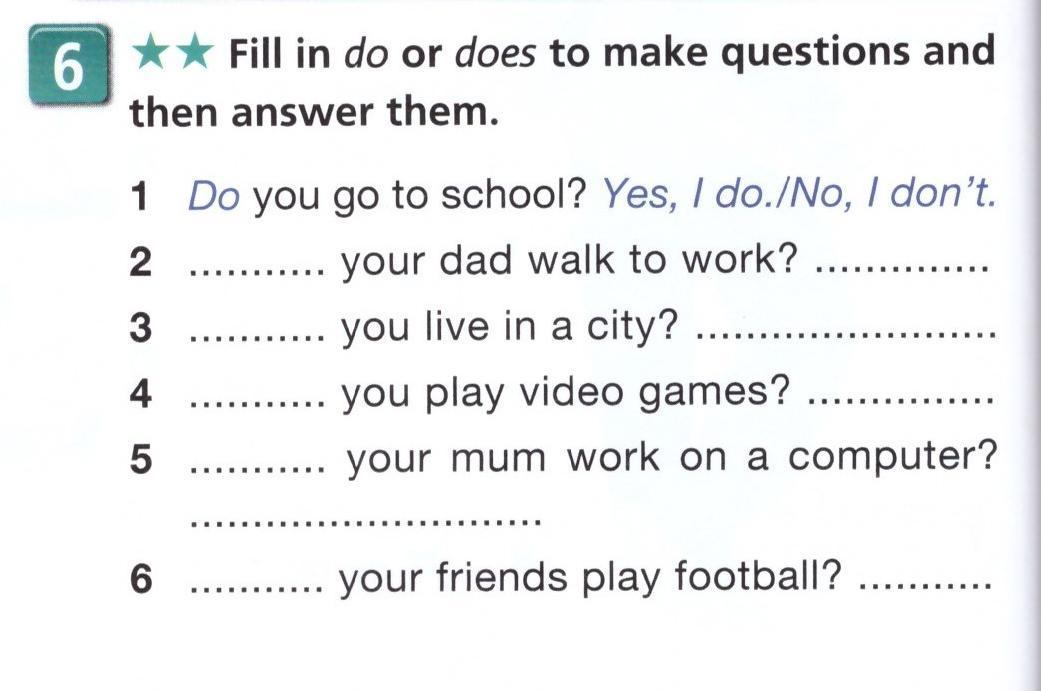Click the blank before 'your dad walk'
Viewport: 1041px width, 691px height.
[x=257, y=272]
